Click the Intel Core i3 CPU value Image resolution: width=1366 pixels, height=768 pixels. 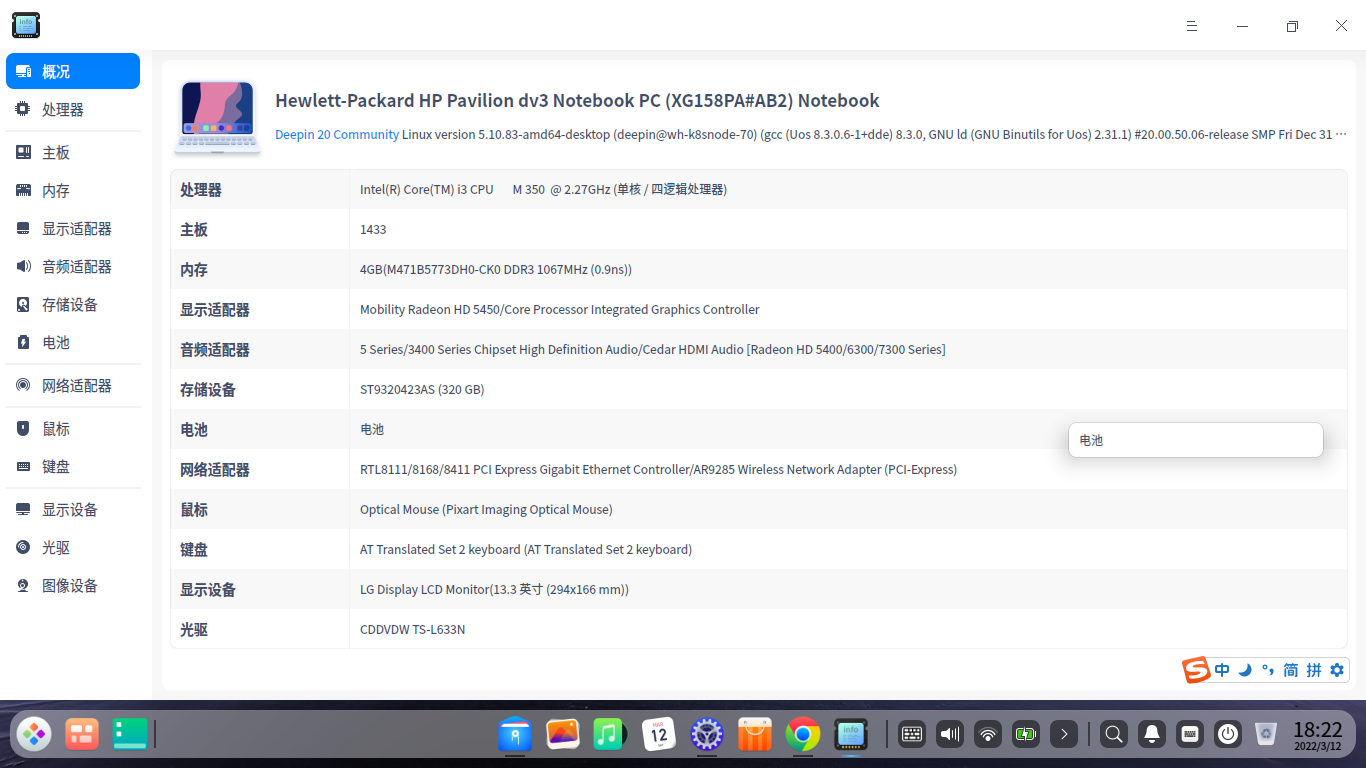coord(543,190)
